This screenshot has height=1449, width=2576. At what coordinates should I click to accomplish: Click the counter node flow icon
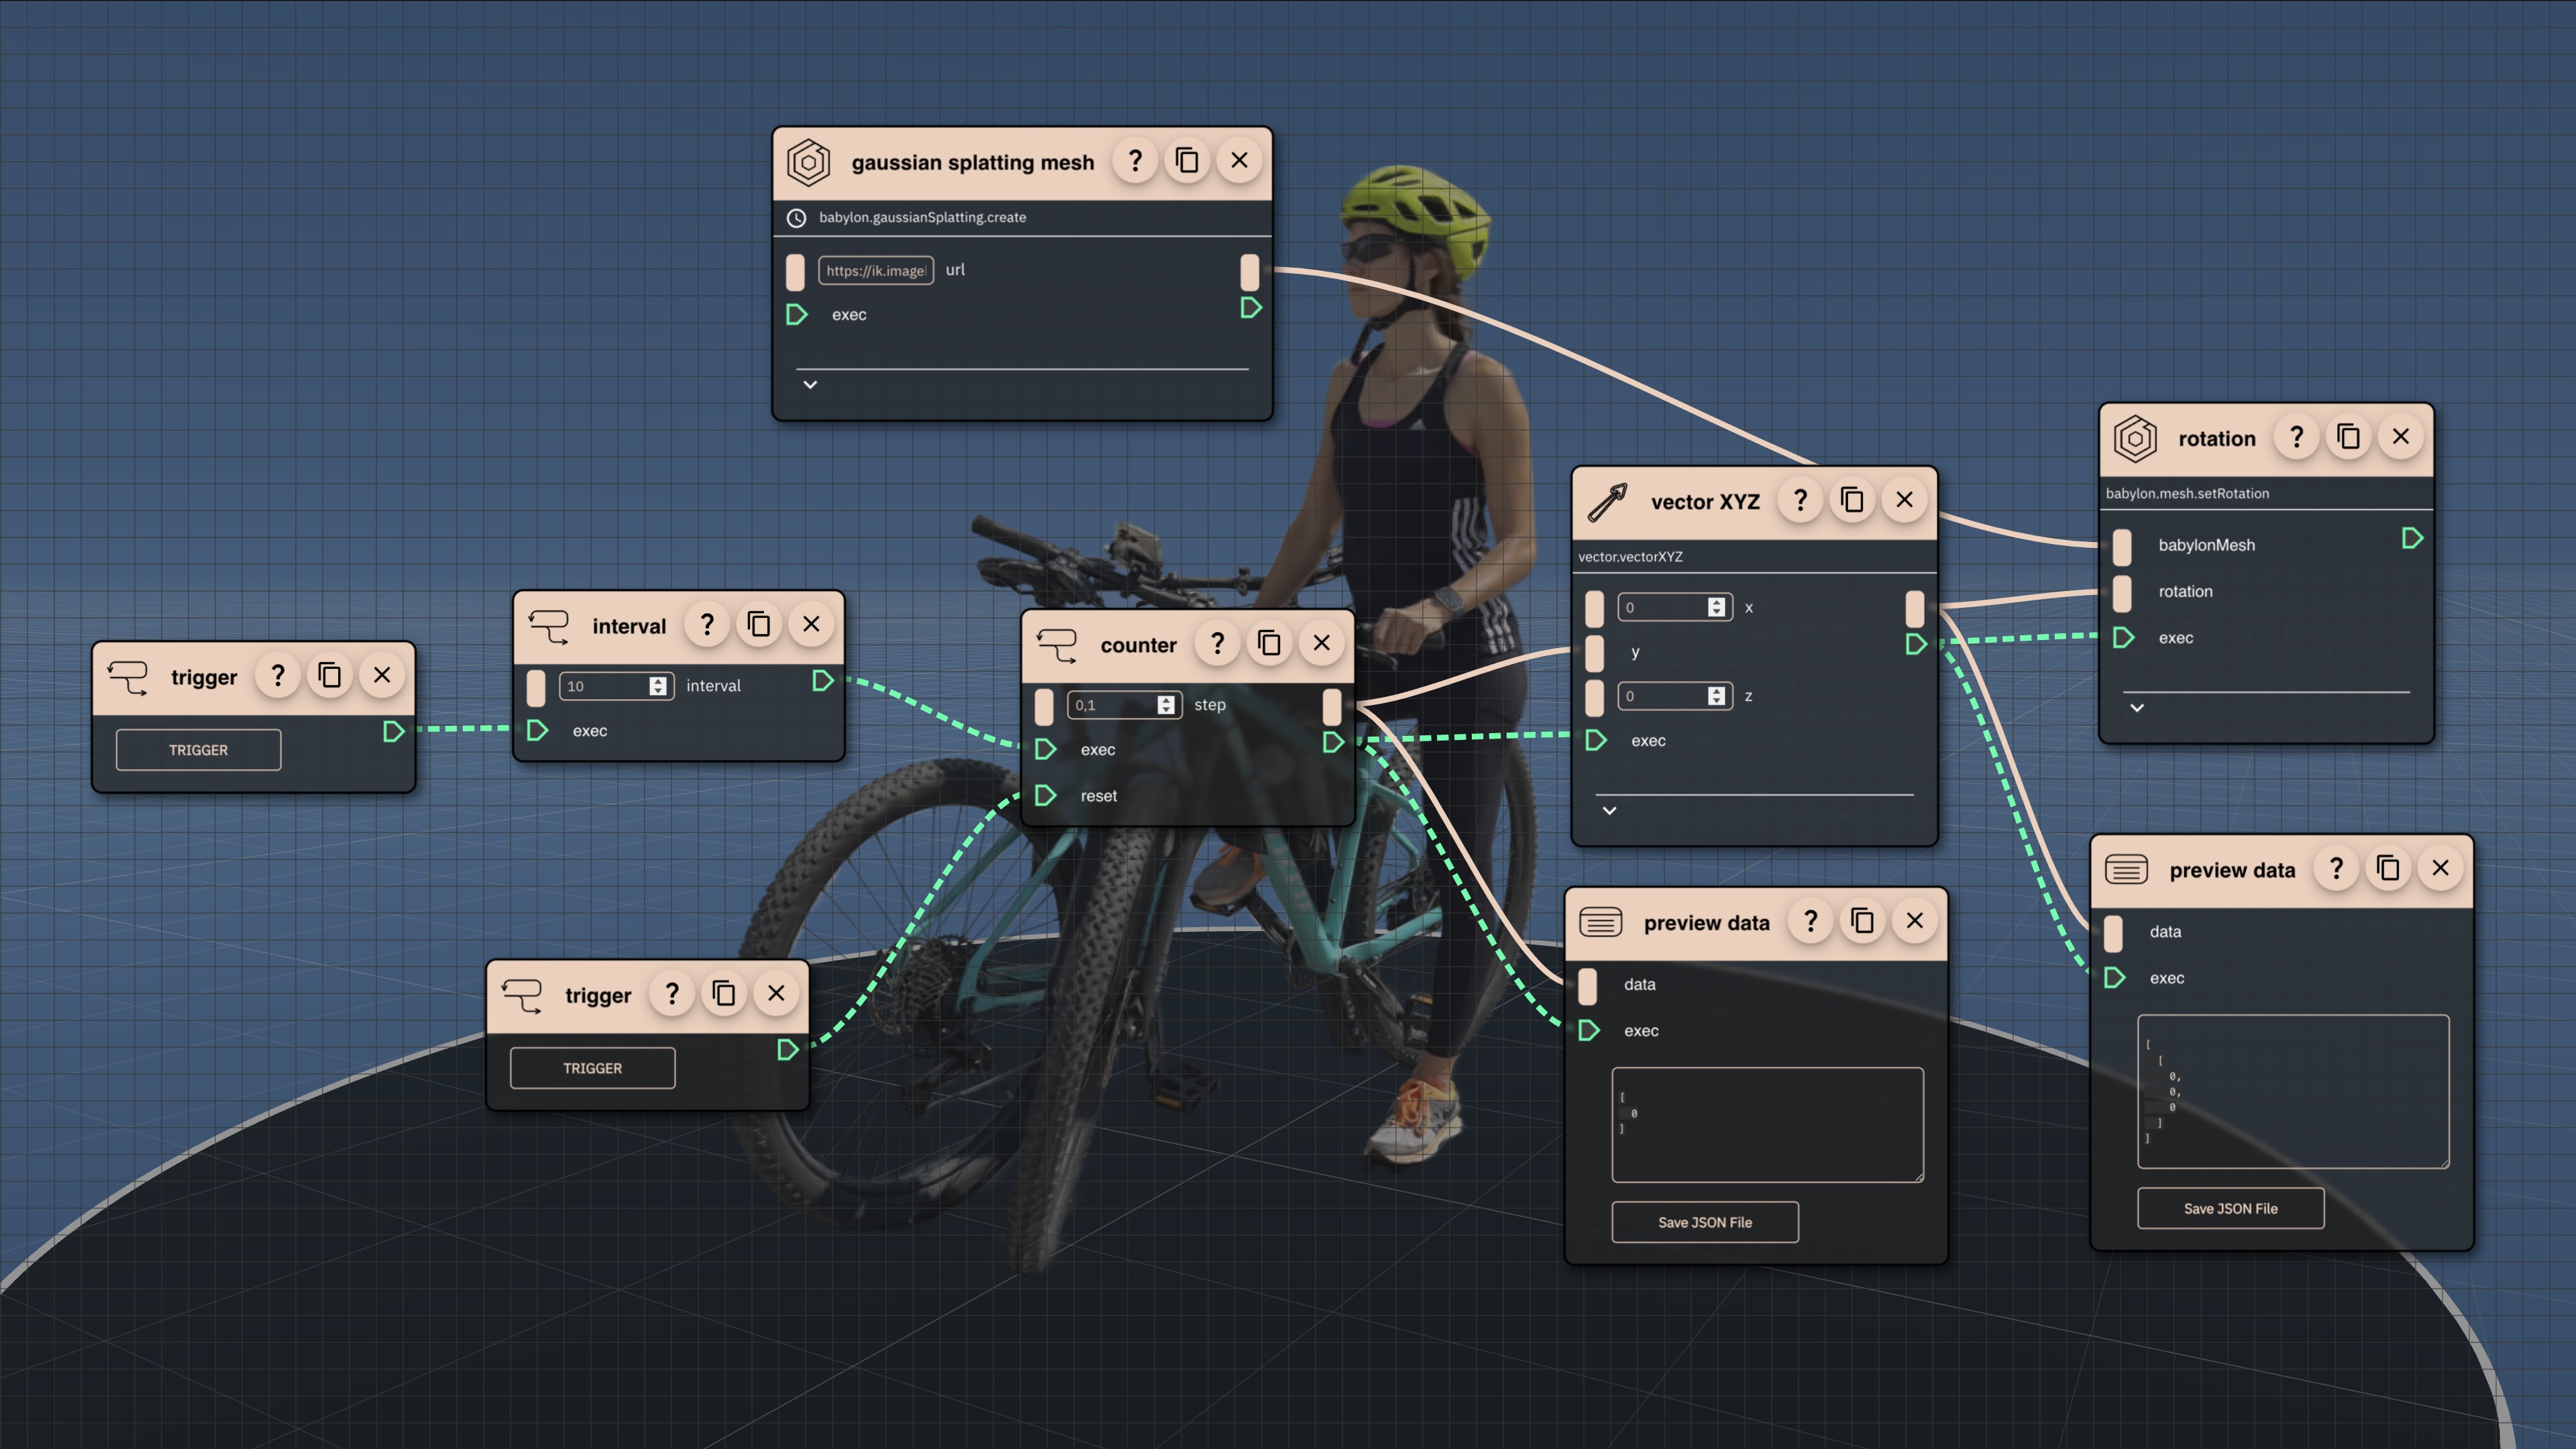pyautogui.click(x=1057, y=646)
